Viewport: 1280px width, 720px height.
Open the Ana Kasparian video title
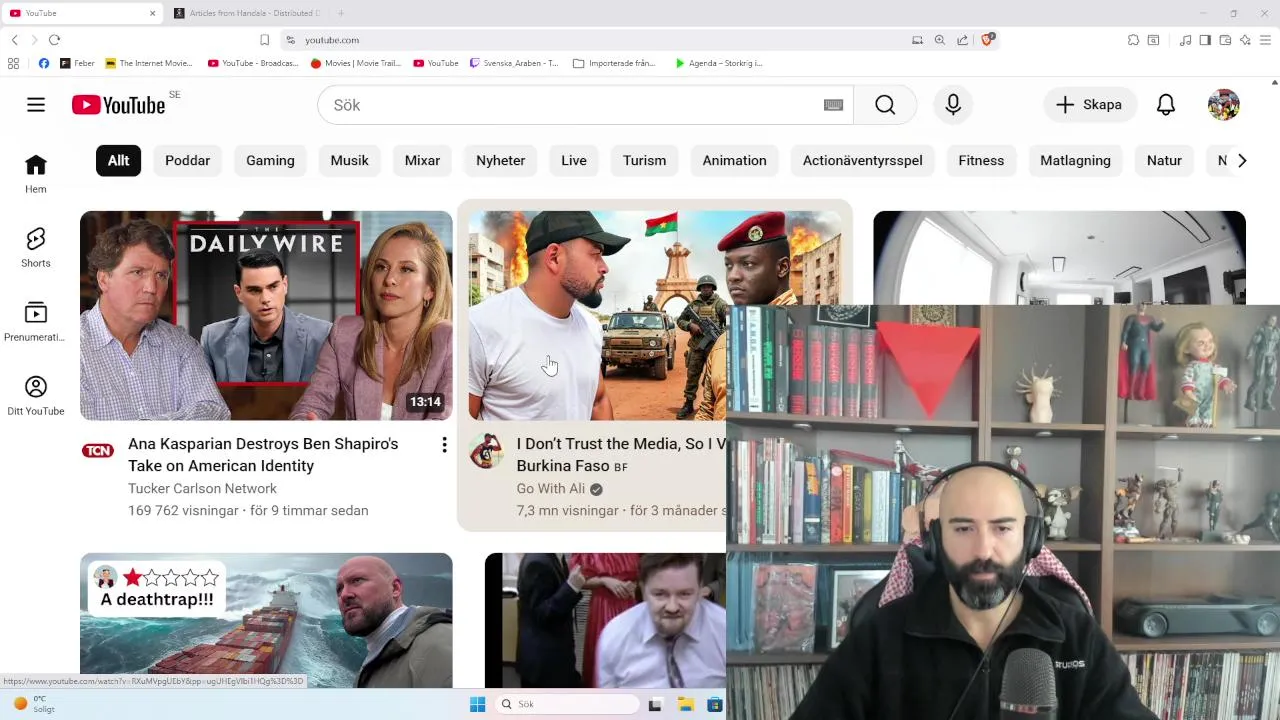pyautogui.click(x=263, y=455)
